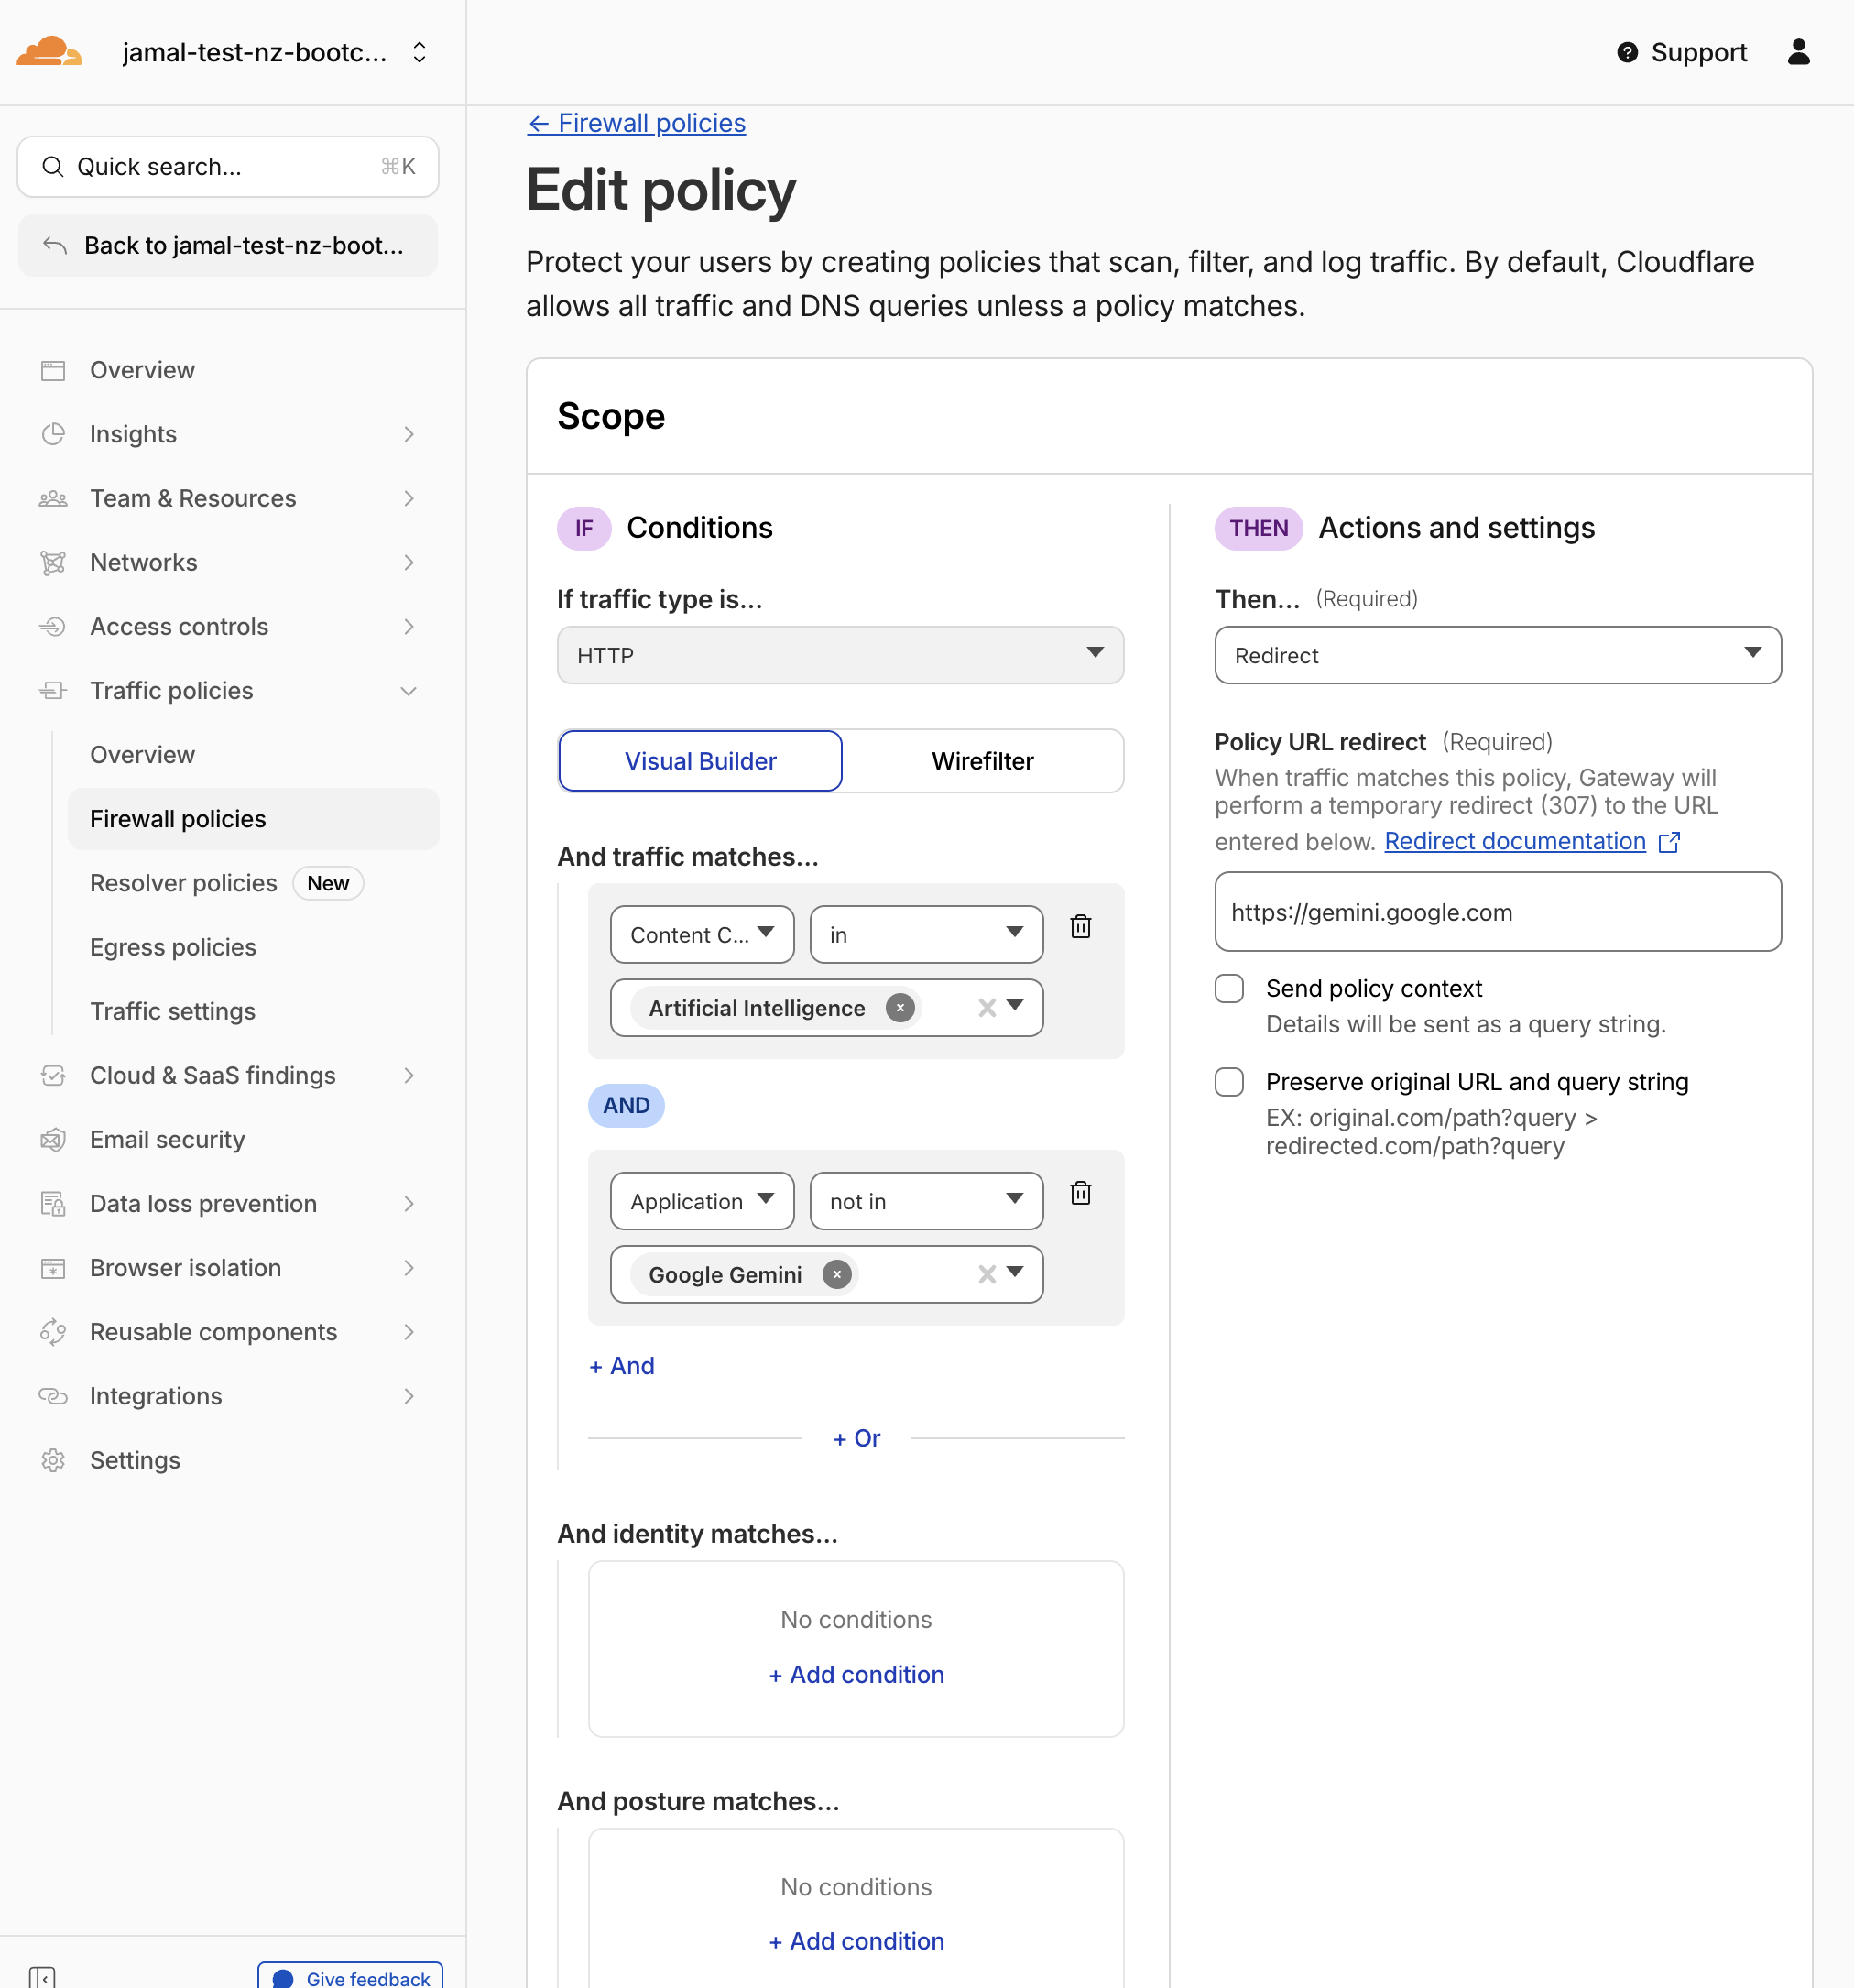Expand the Cloud & SaaS findings chevron

[x=409, y=1075]
